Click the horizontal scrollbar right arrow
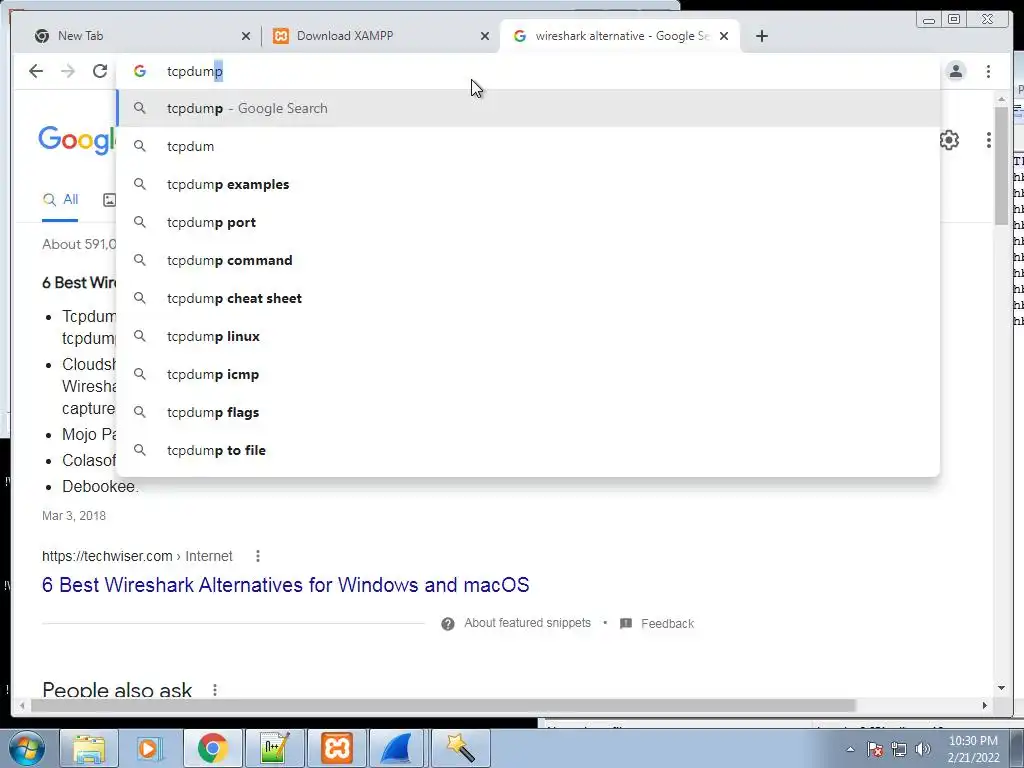1024x768 pixels. (985, 705)
